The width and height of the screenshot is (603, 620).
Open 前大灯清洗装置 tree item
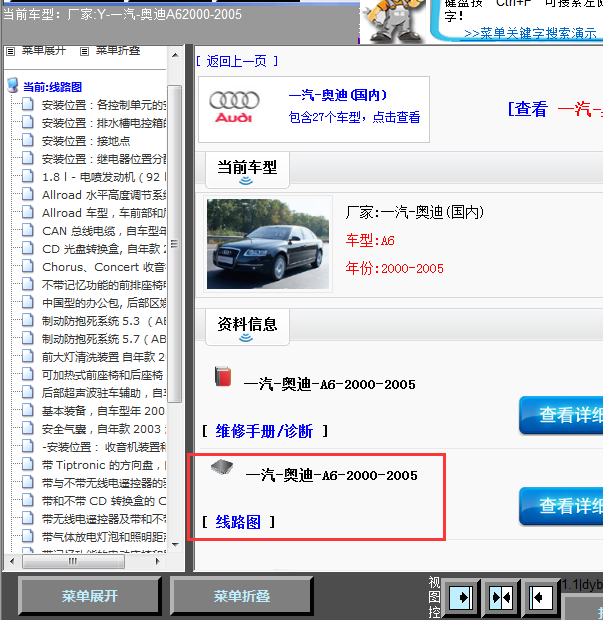(104, 357)
